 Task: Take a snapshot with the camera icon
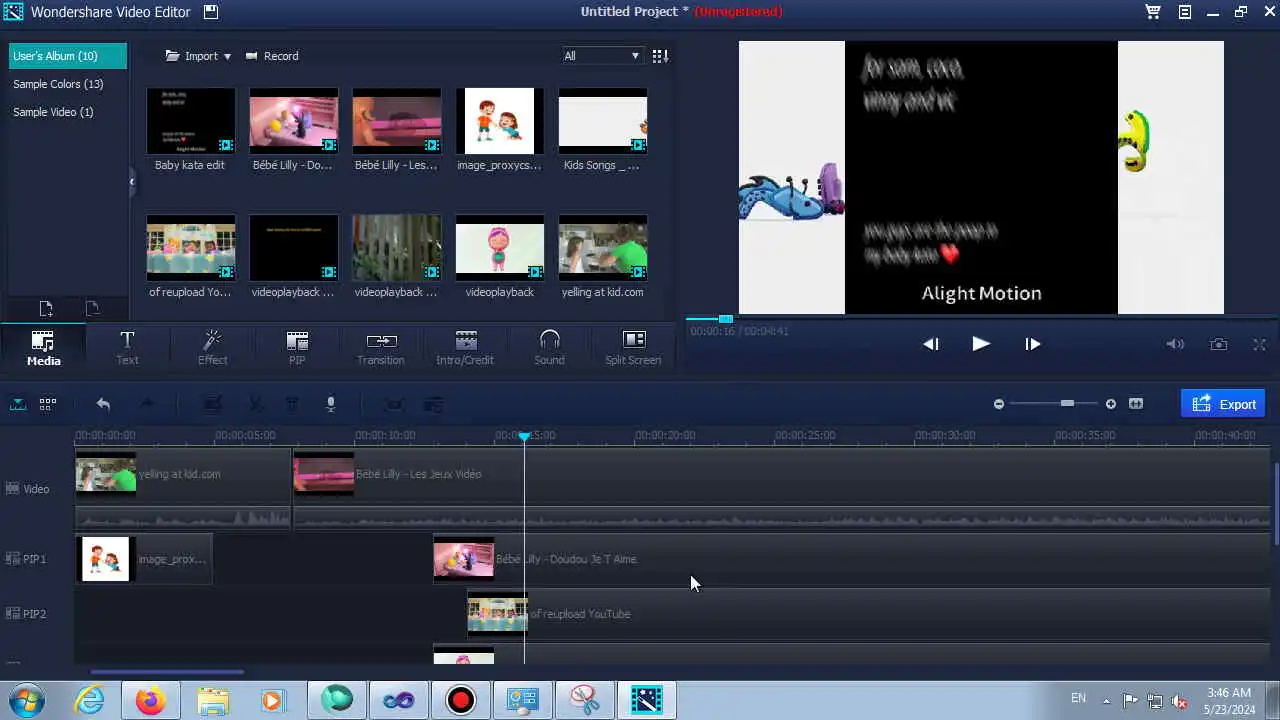point(1218,344)
